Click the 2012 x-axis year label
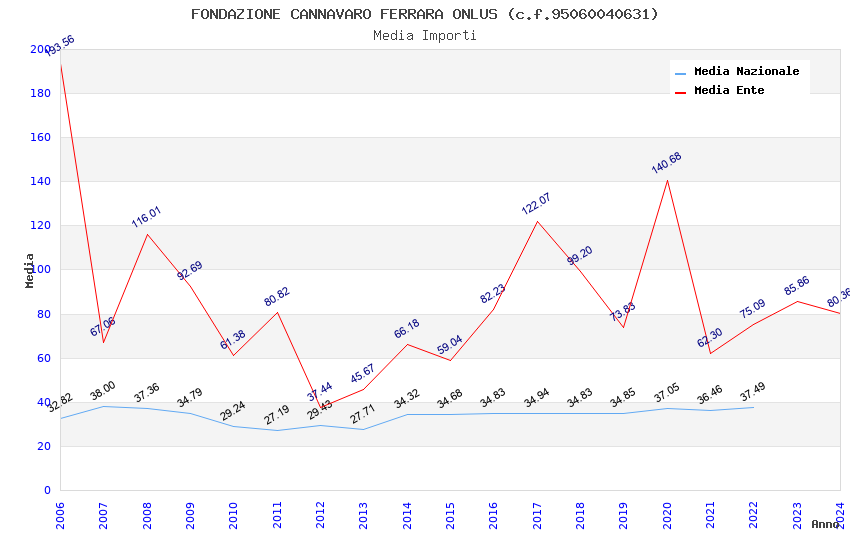This screenshot has width=850, height=550. point(320,515)
